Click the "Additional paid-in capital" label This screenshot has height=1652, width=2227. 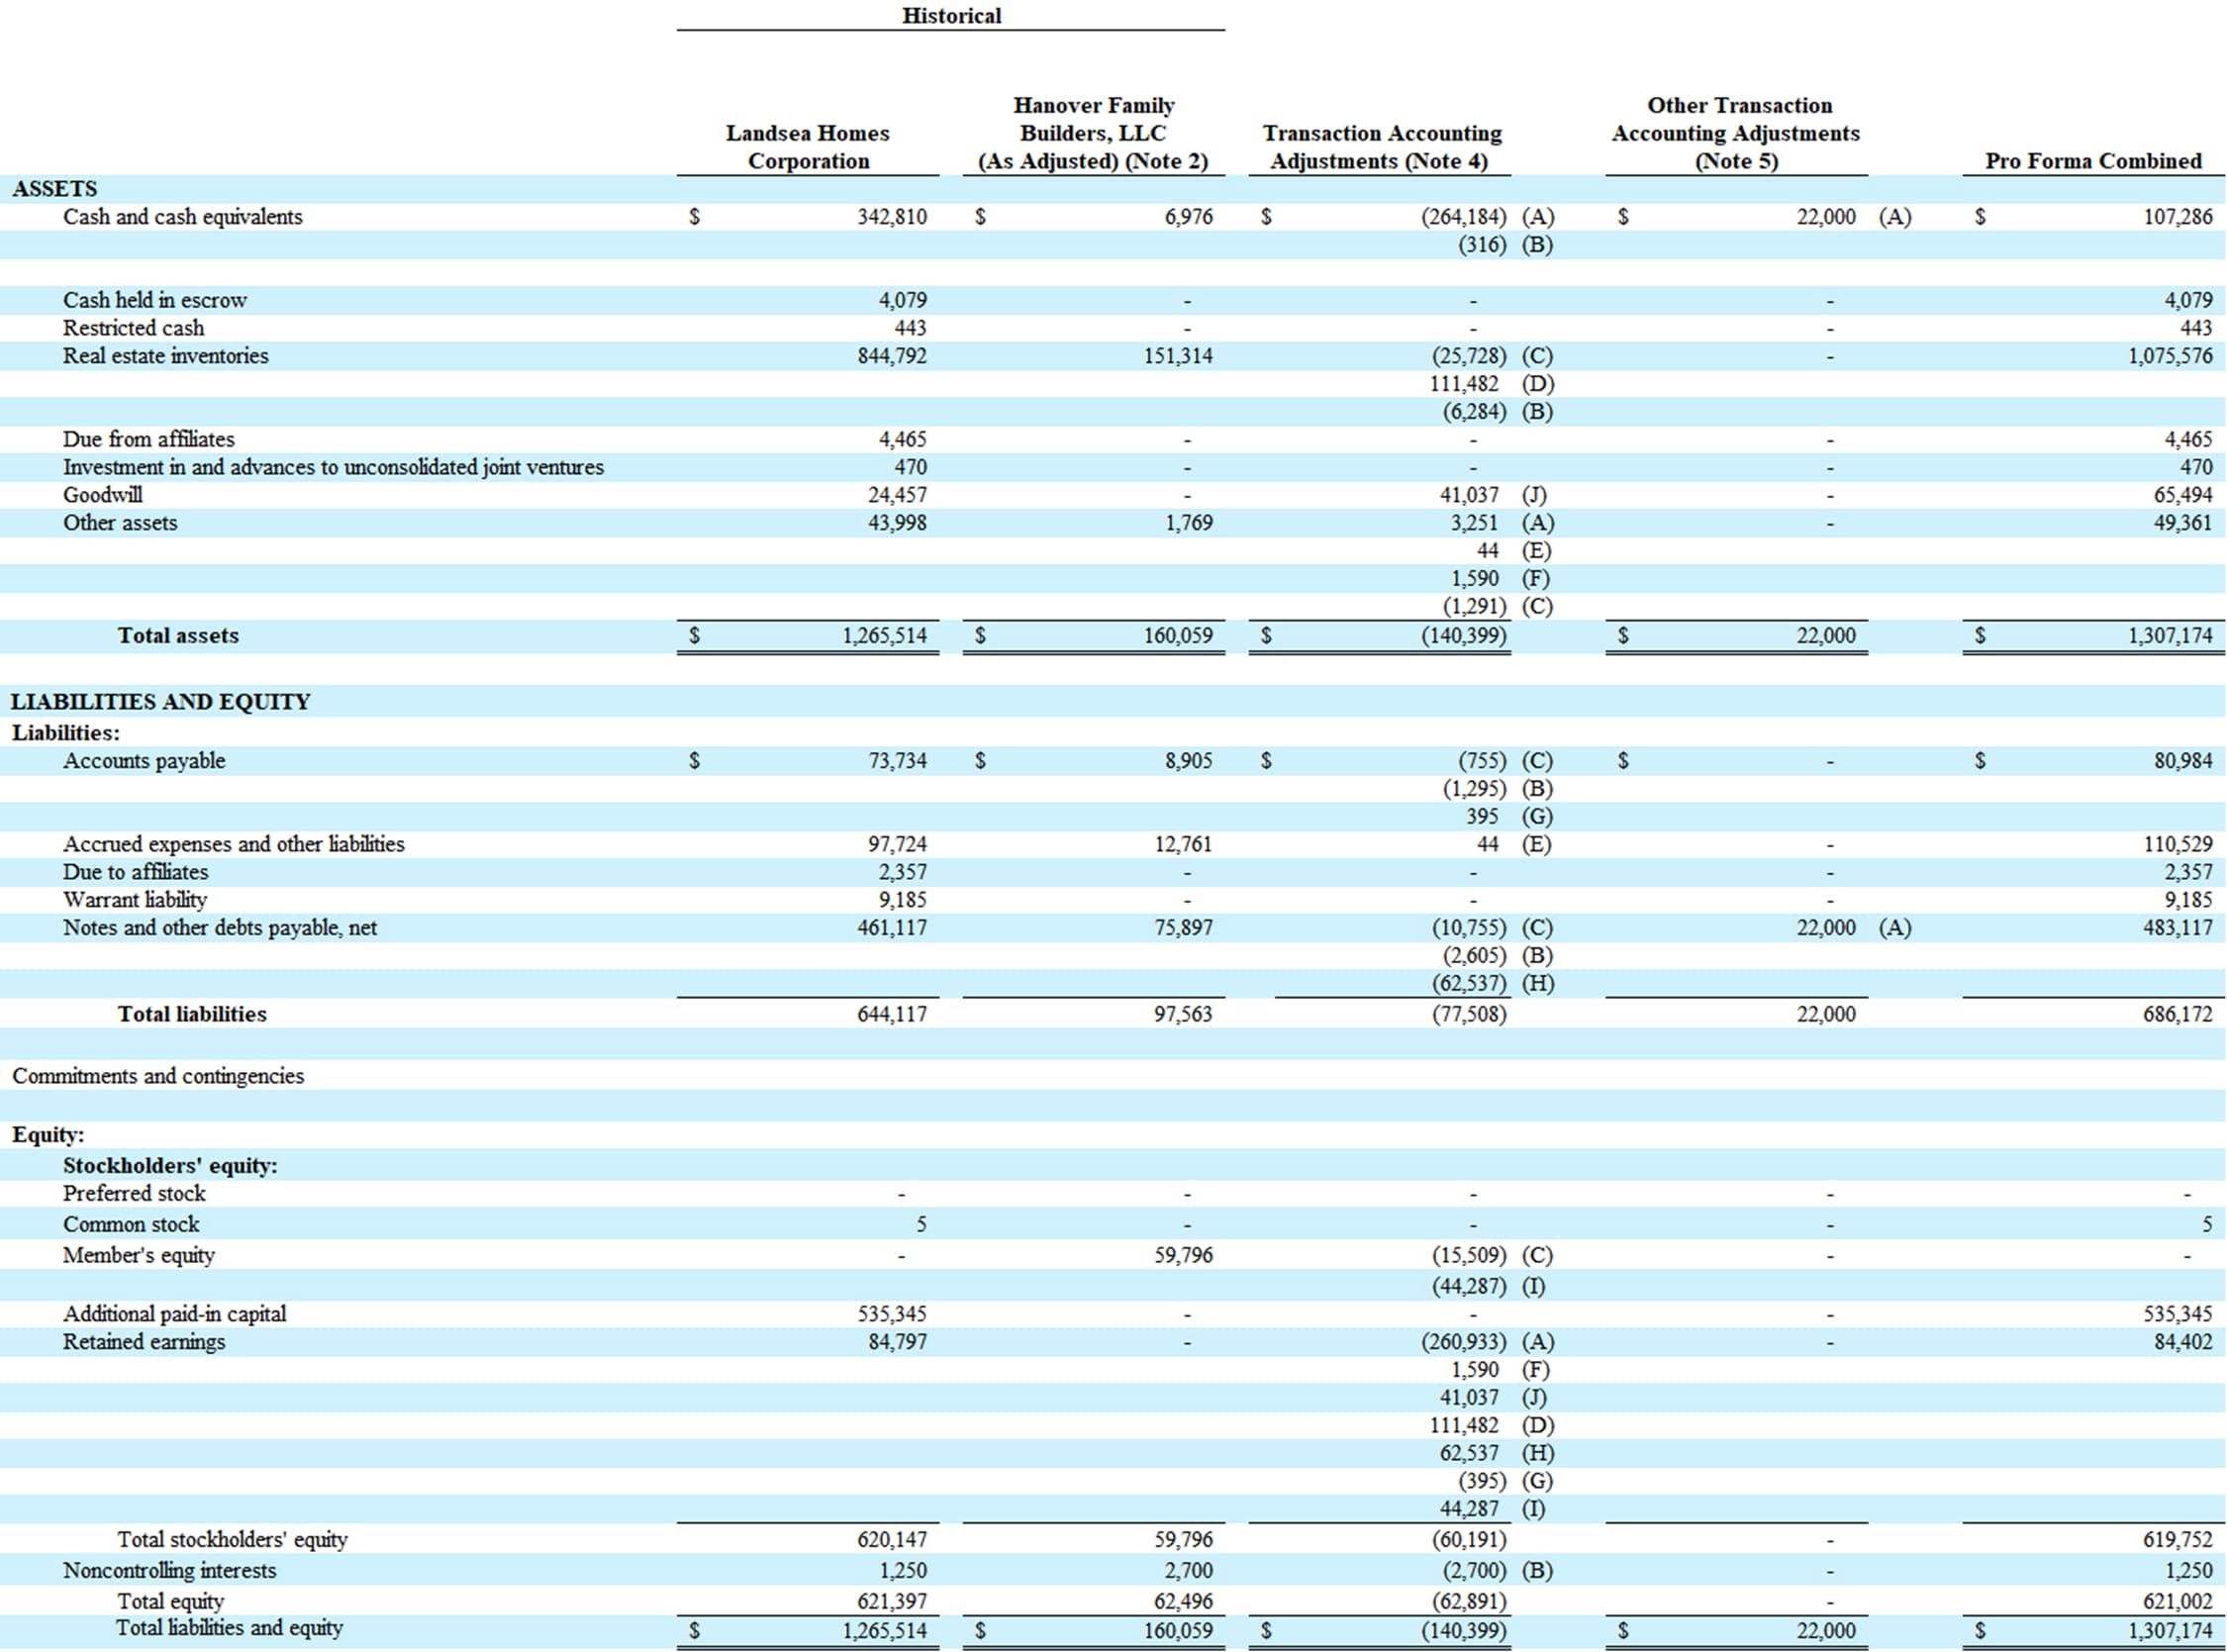coord(174,1315)
